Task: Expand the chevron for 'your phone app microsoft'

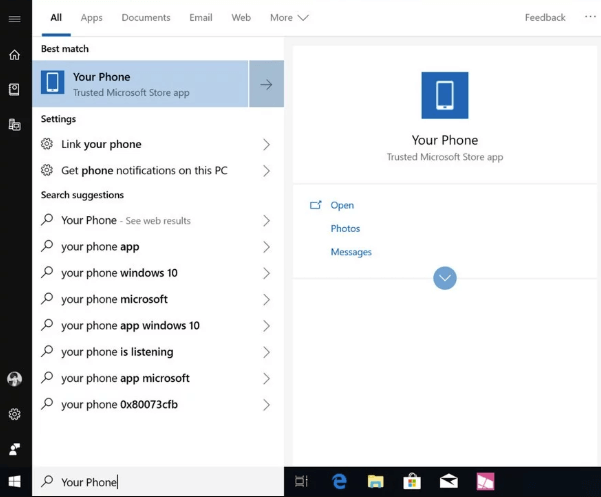Action: coord(266,379)
